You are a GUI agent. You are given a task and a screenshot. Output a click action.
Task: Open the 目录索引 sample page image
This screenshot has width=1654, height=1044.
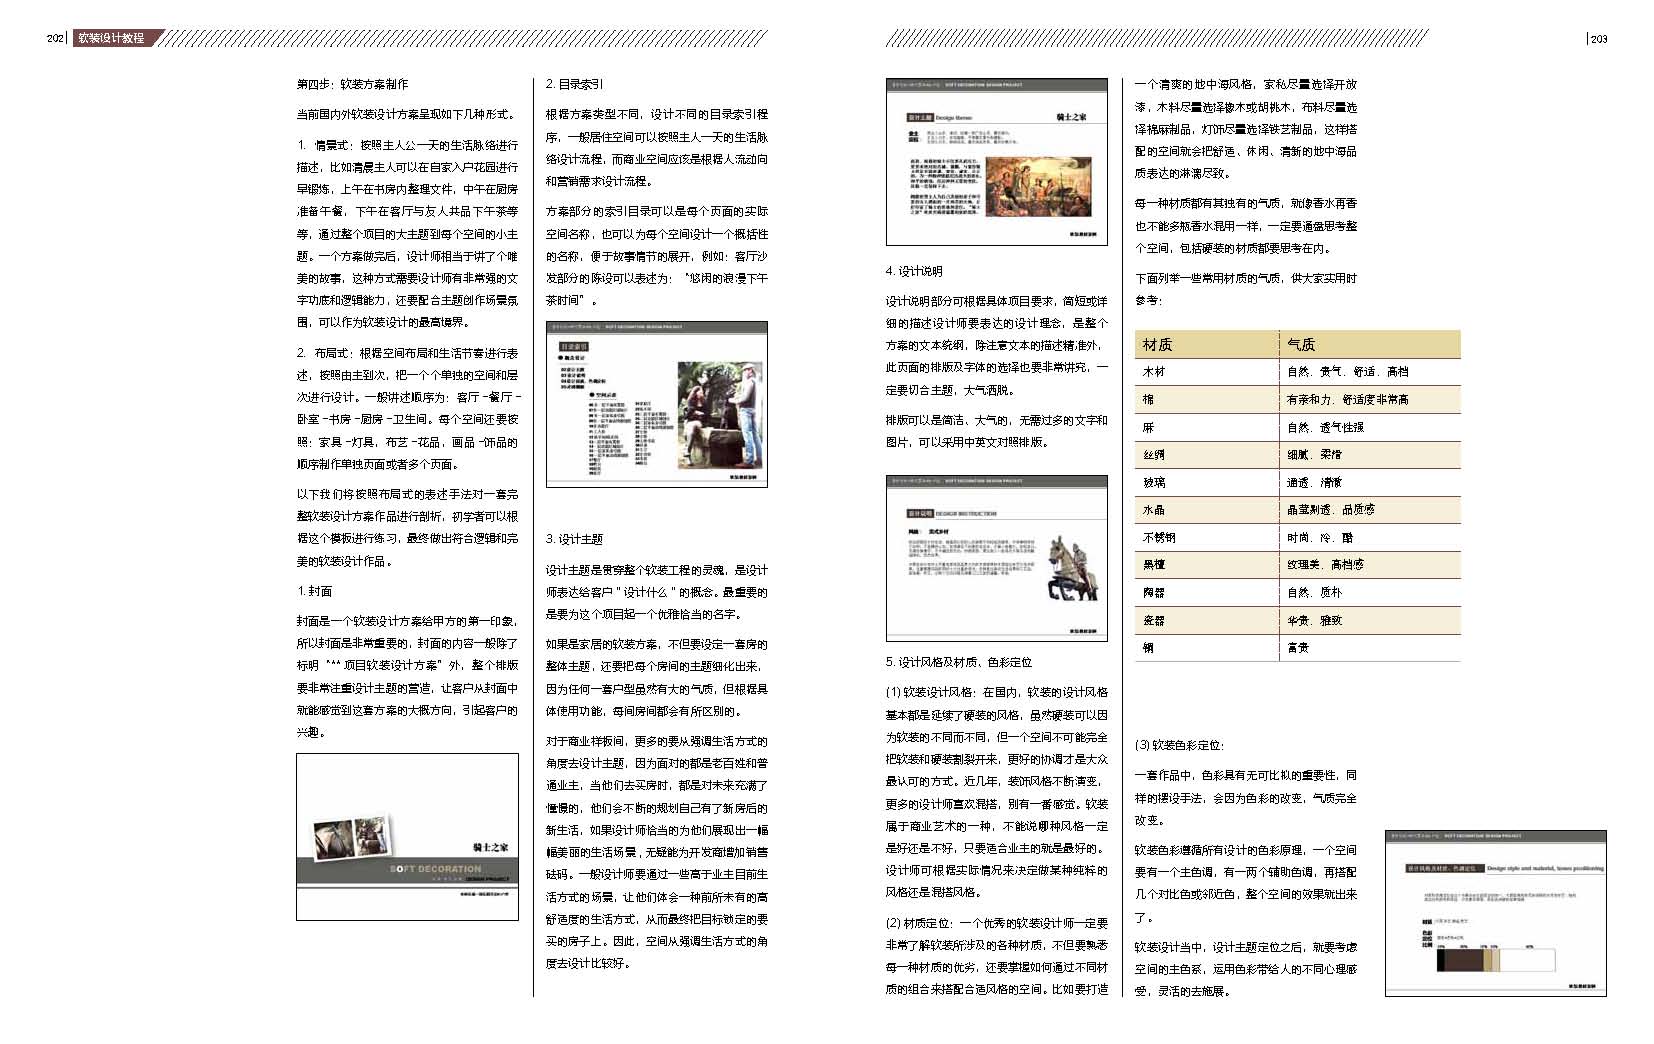[x=656, y=404]
